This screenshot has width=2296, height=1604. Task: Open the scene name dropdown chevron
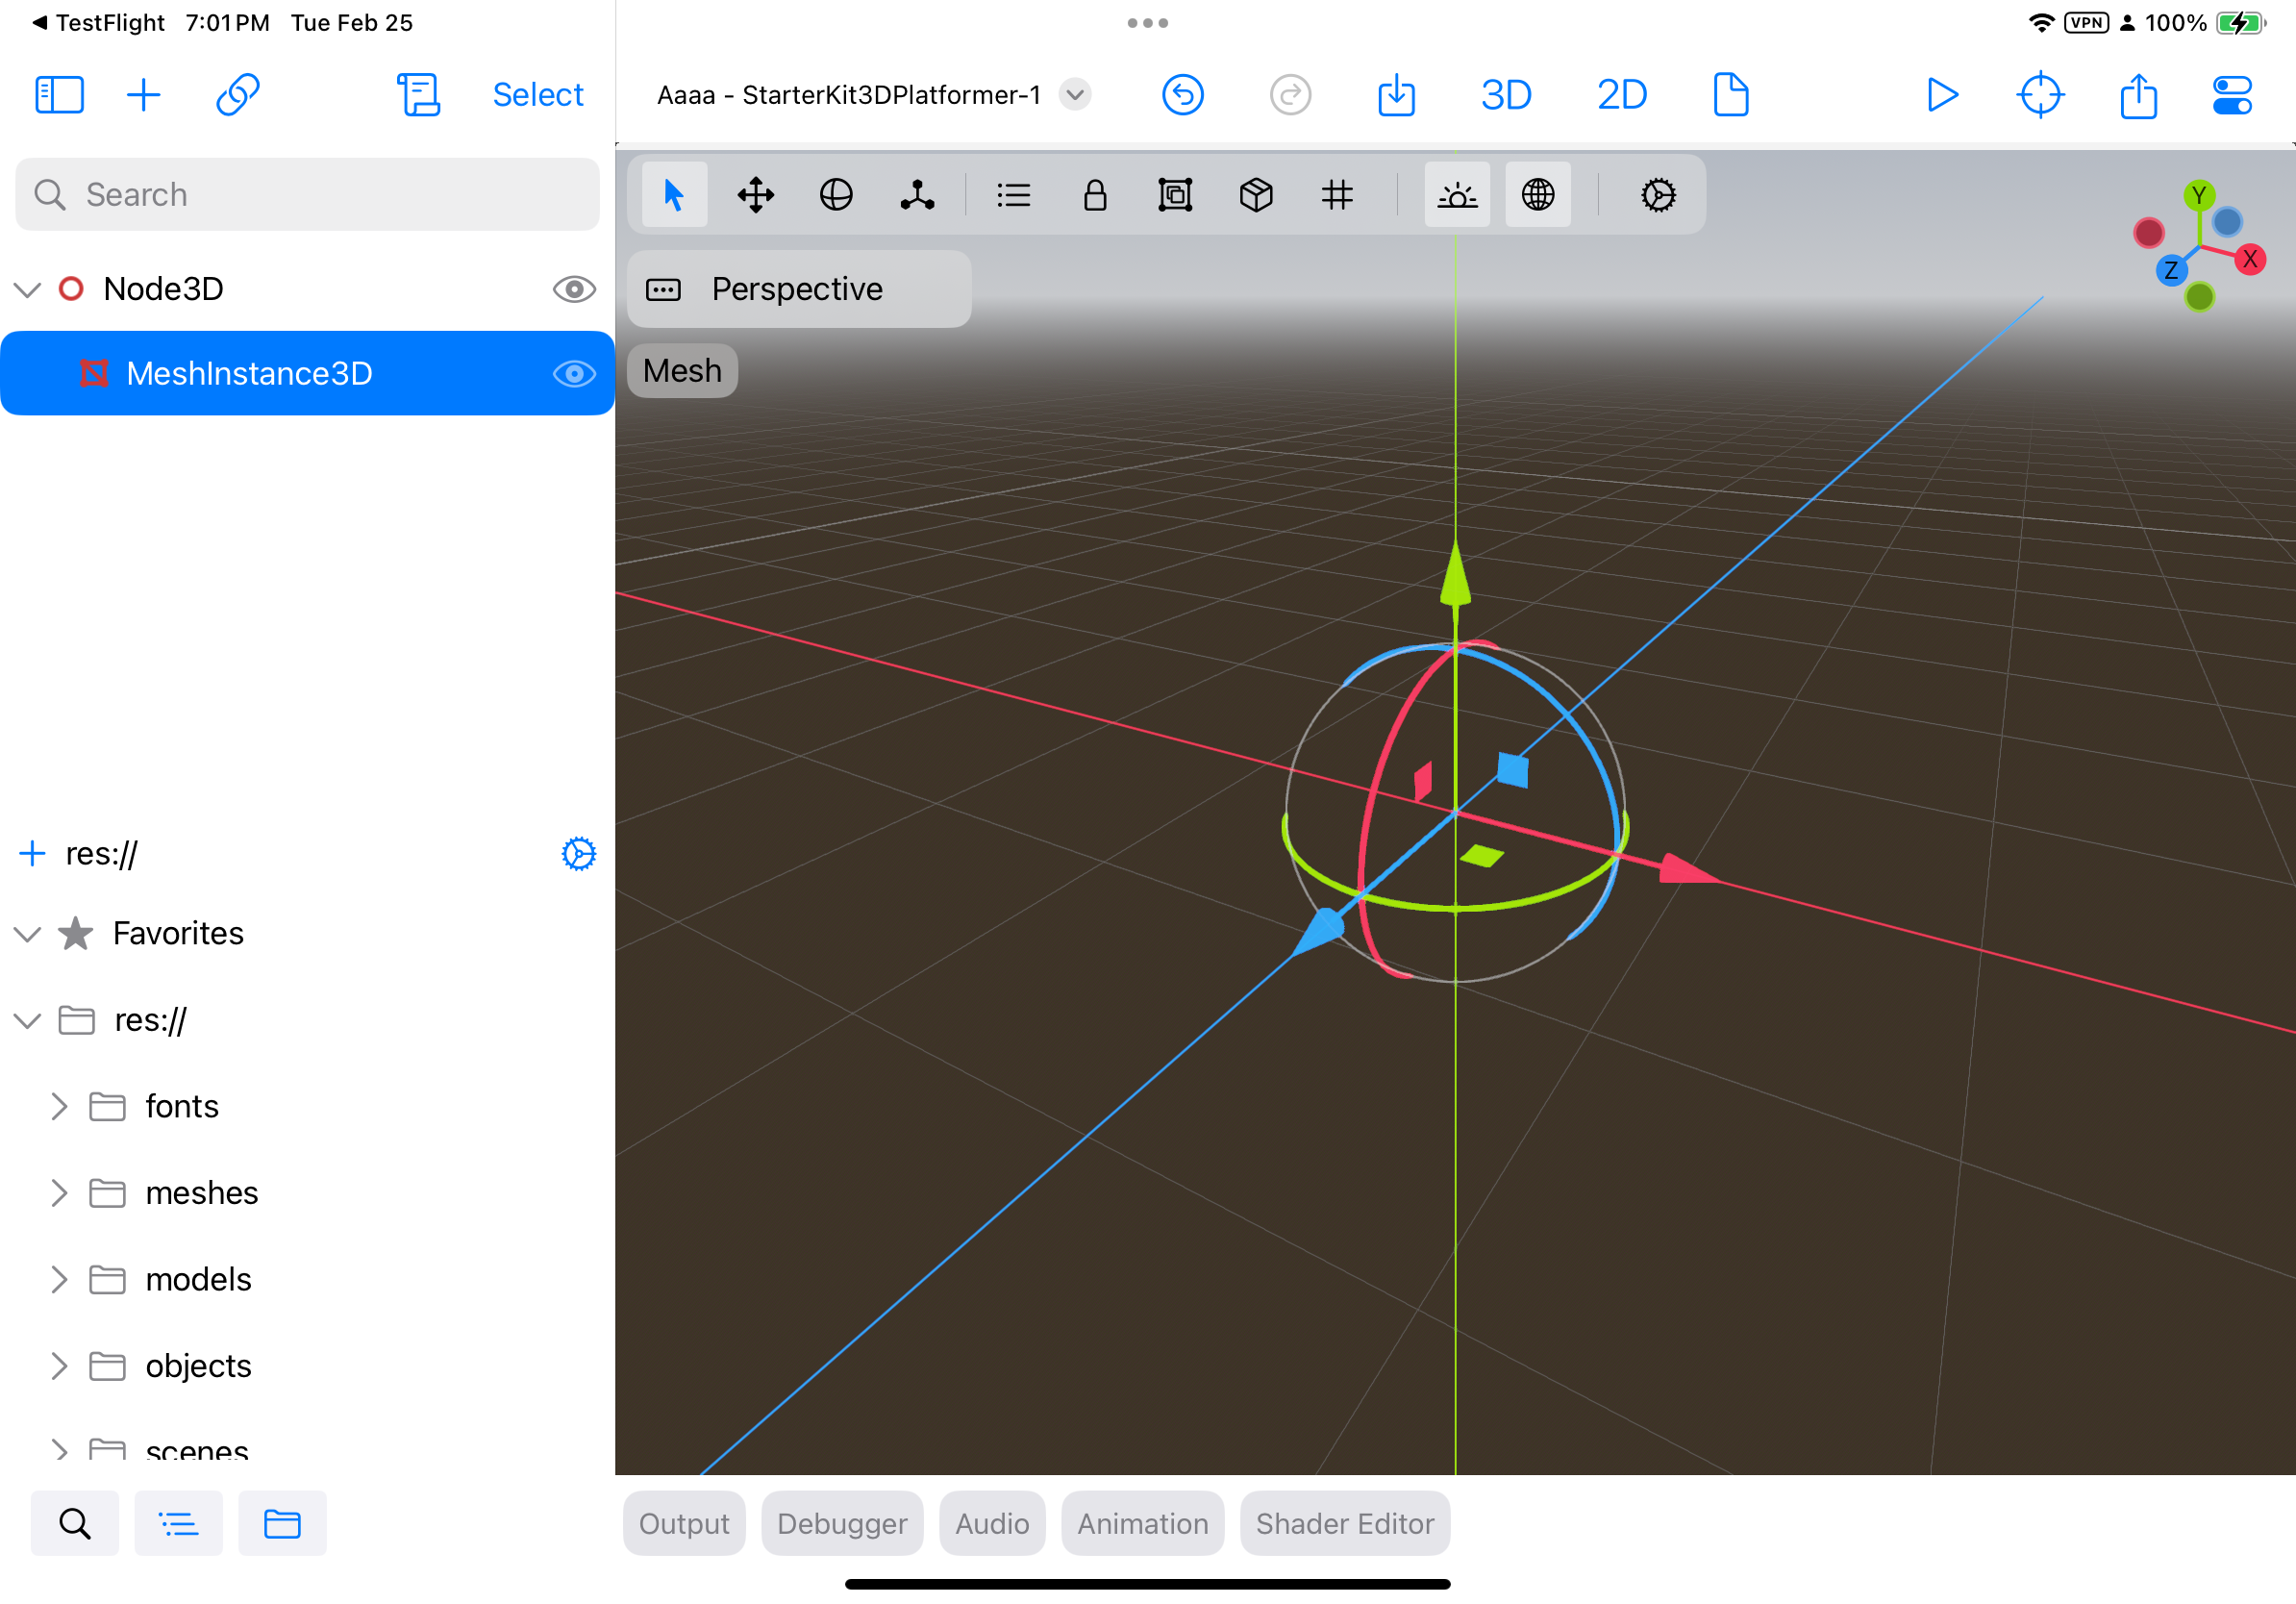pyautogui.click(x=1075, y=95)
